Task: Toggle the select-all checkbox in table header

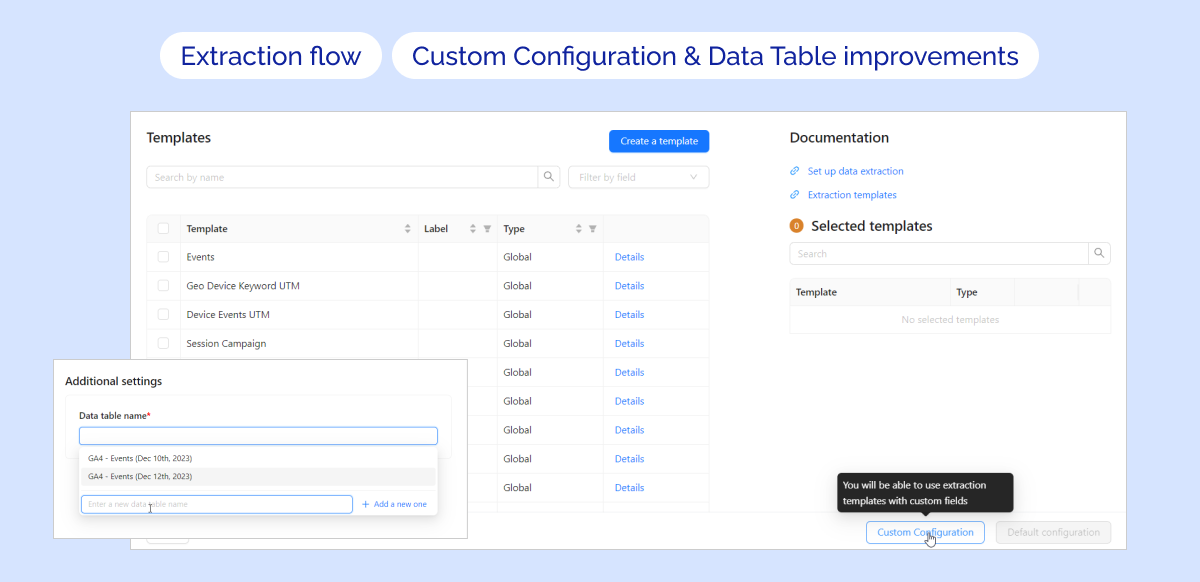Action: pyautogui.click(x=163, y=229)
